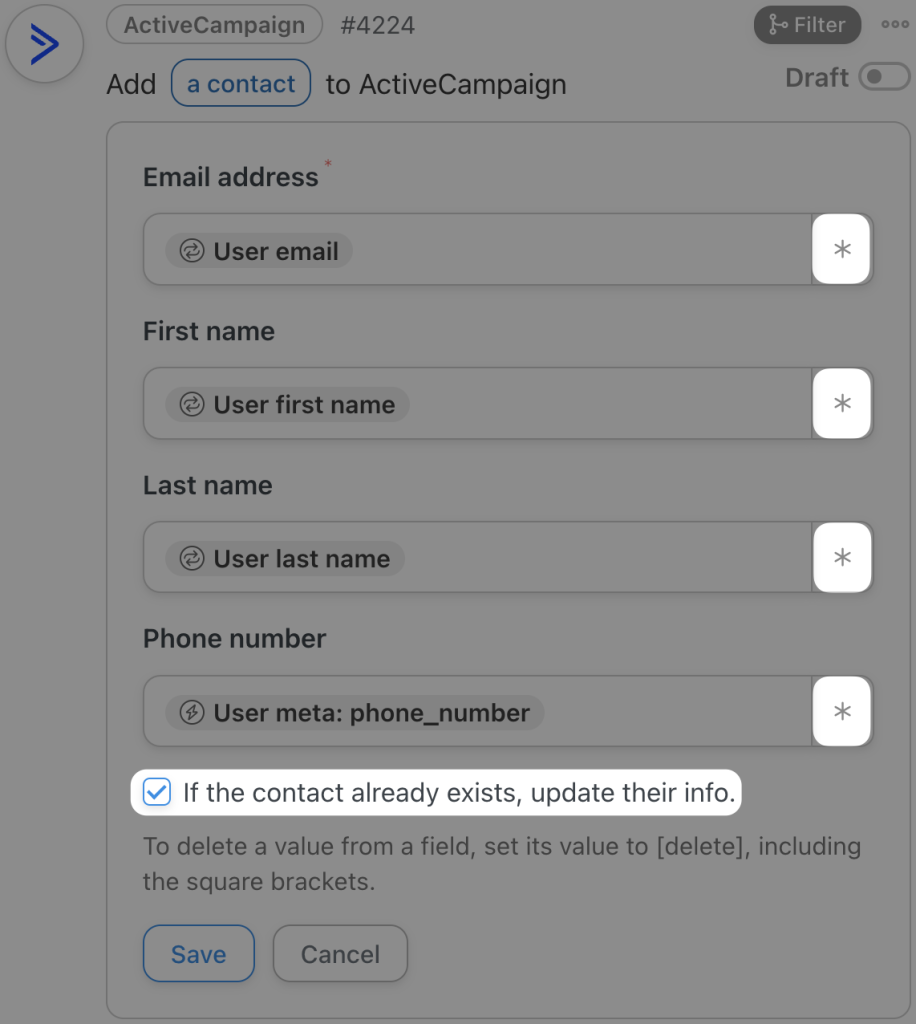Open the 'a contact' selector
916x1024 pixels.
[x=240, y=84]
